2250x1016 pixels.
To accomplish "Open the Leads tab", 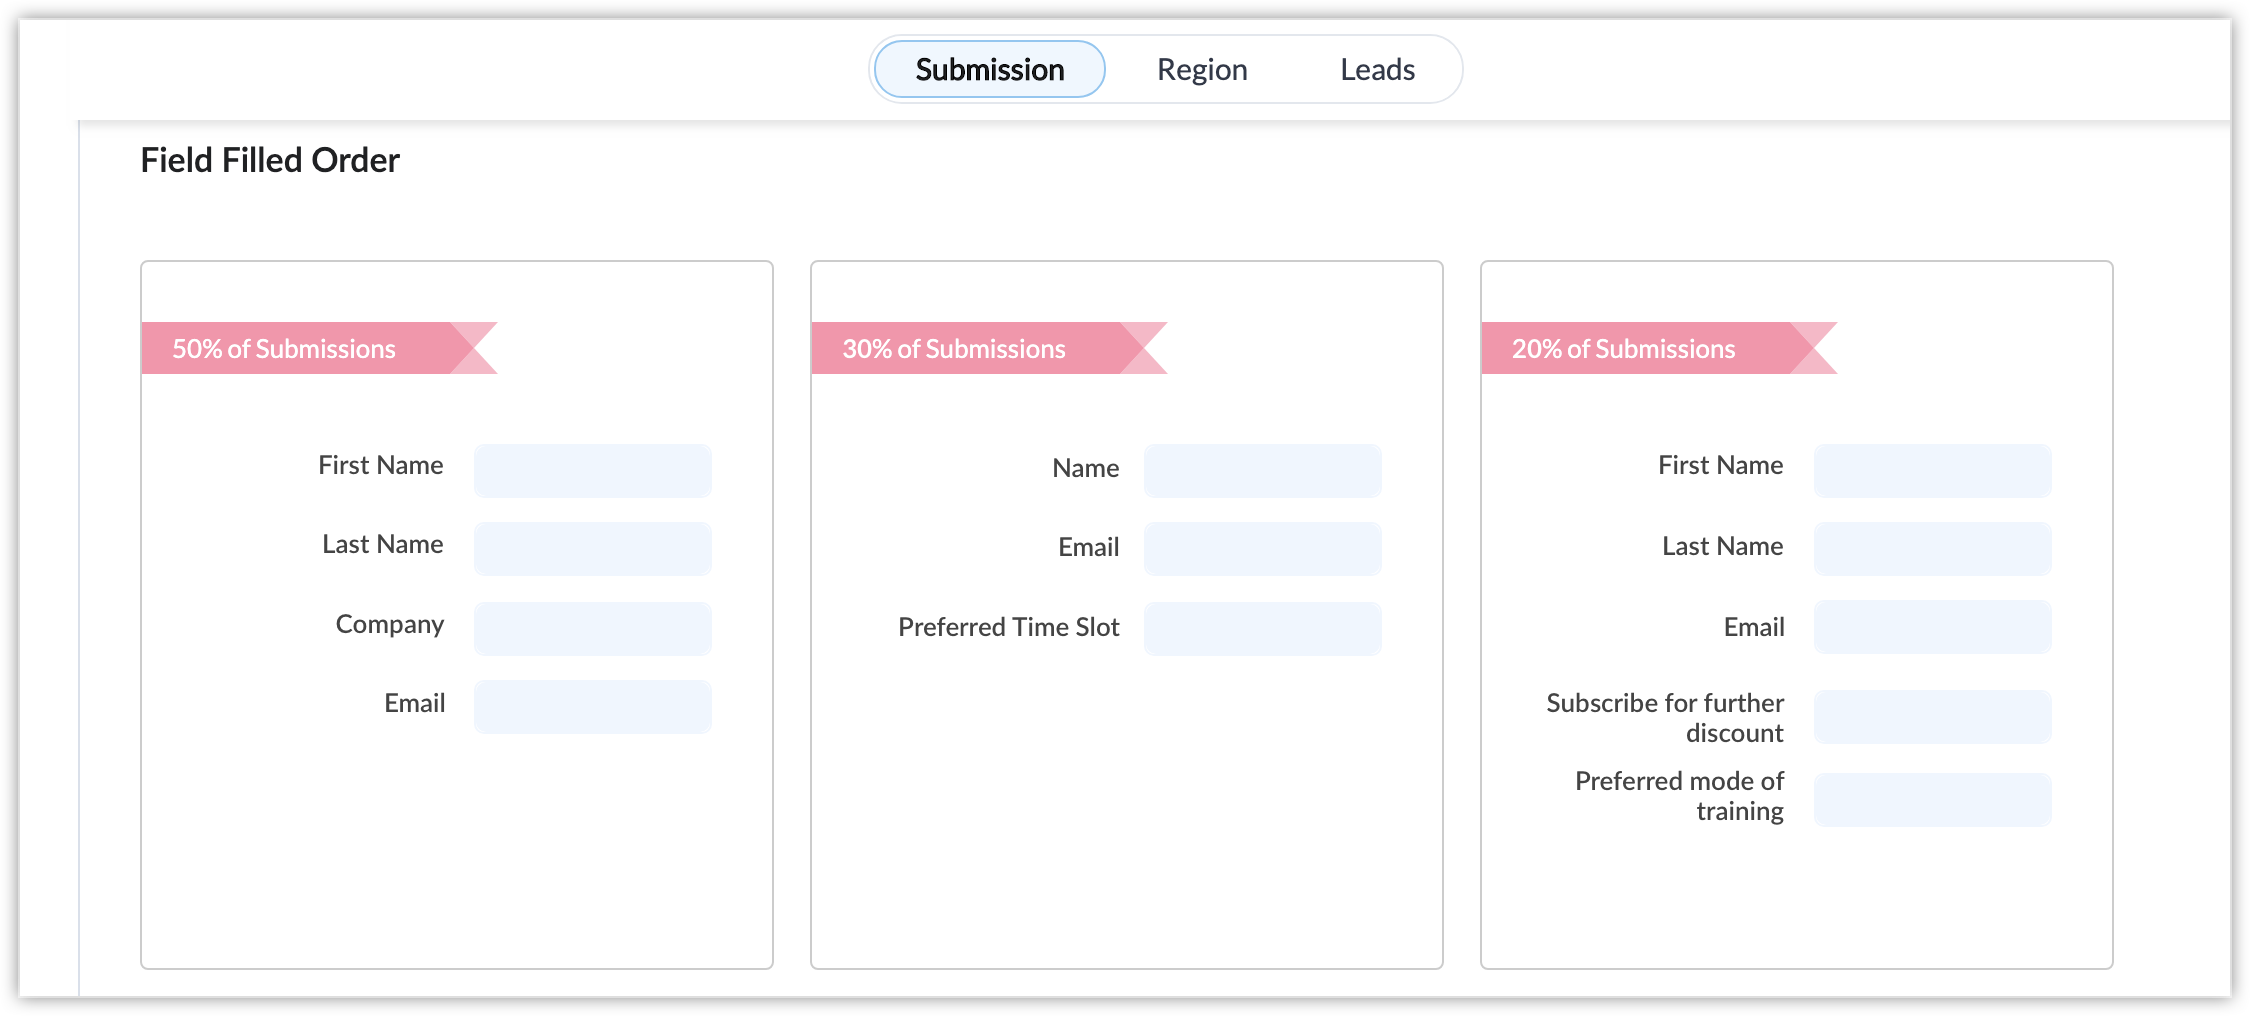I will (x=1377, y=70).
